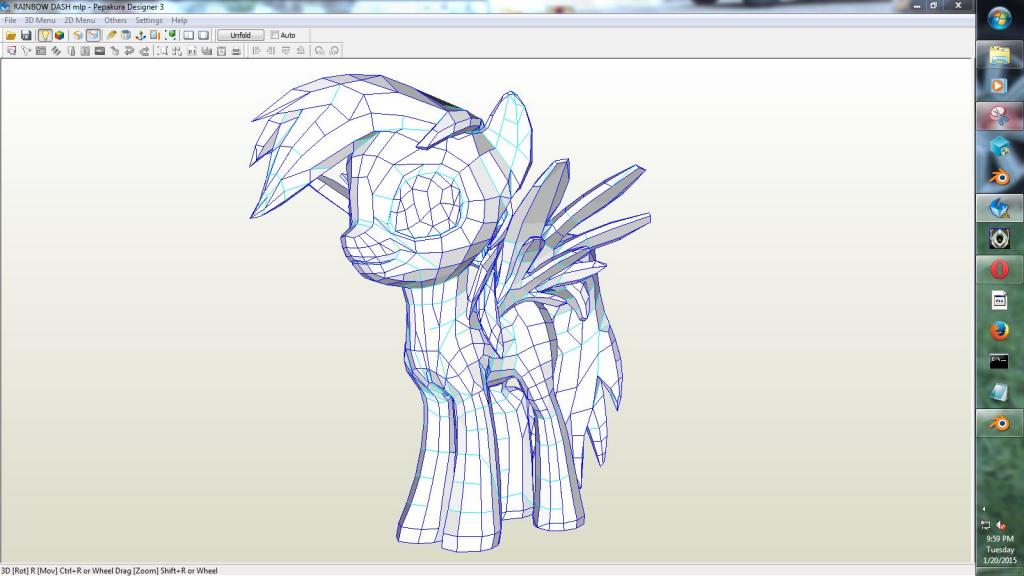Open the File menu

coord(10,20)
